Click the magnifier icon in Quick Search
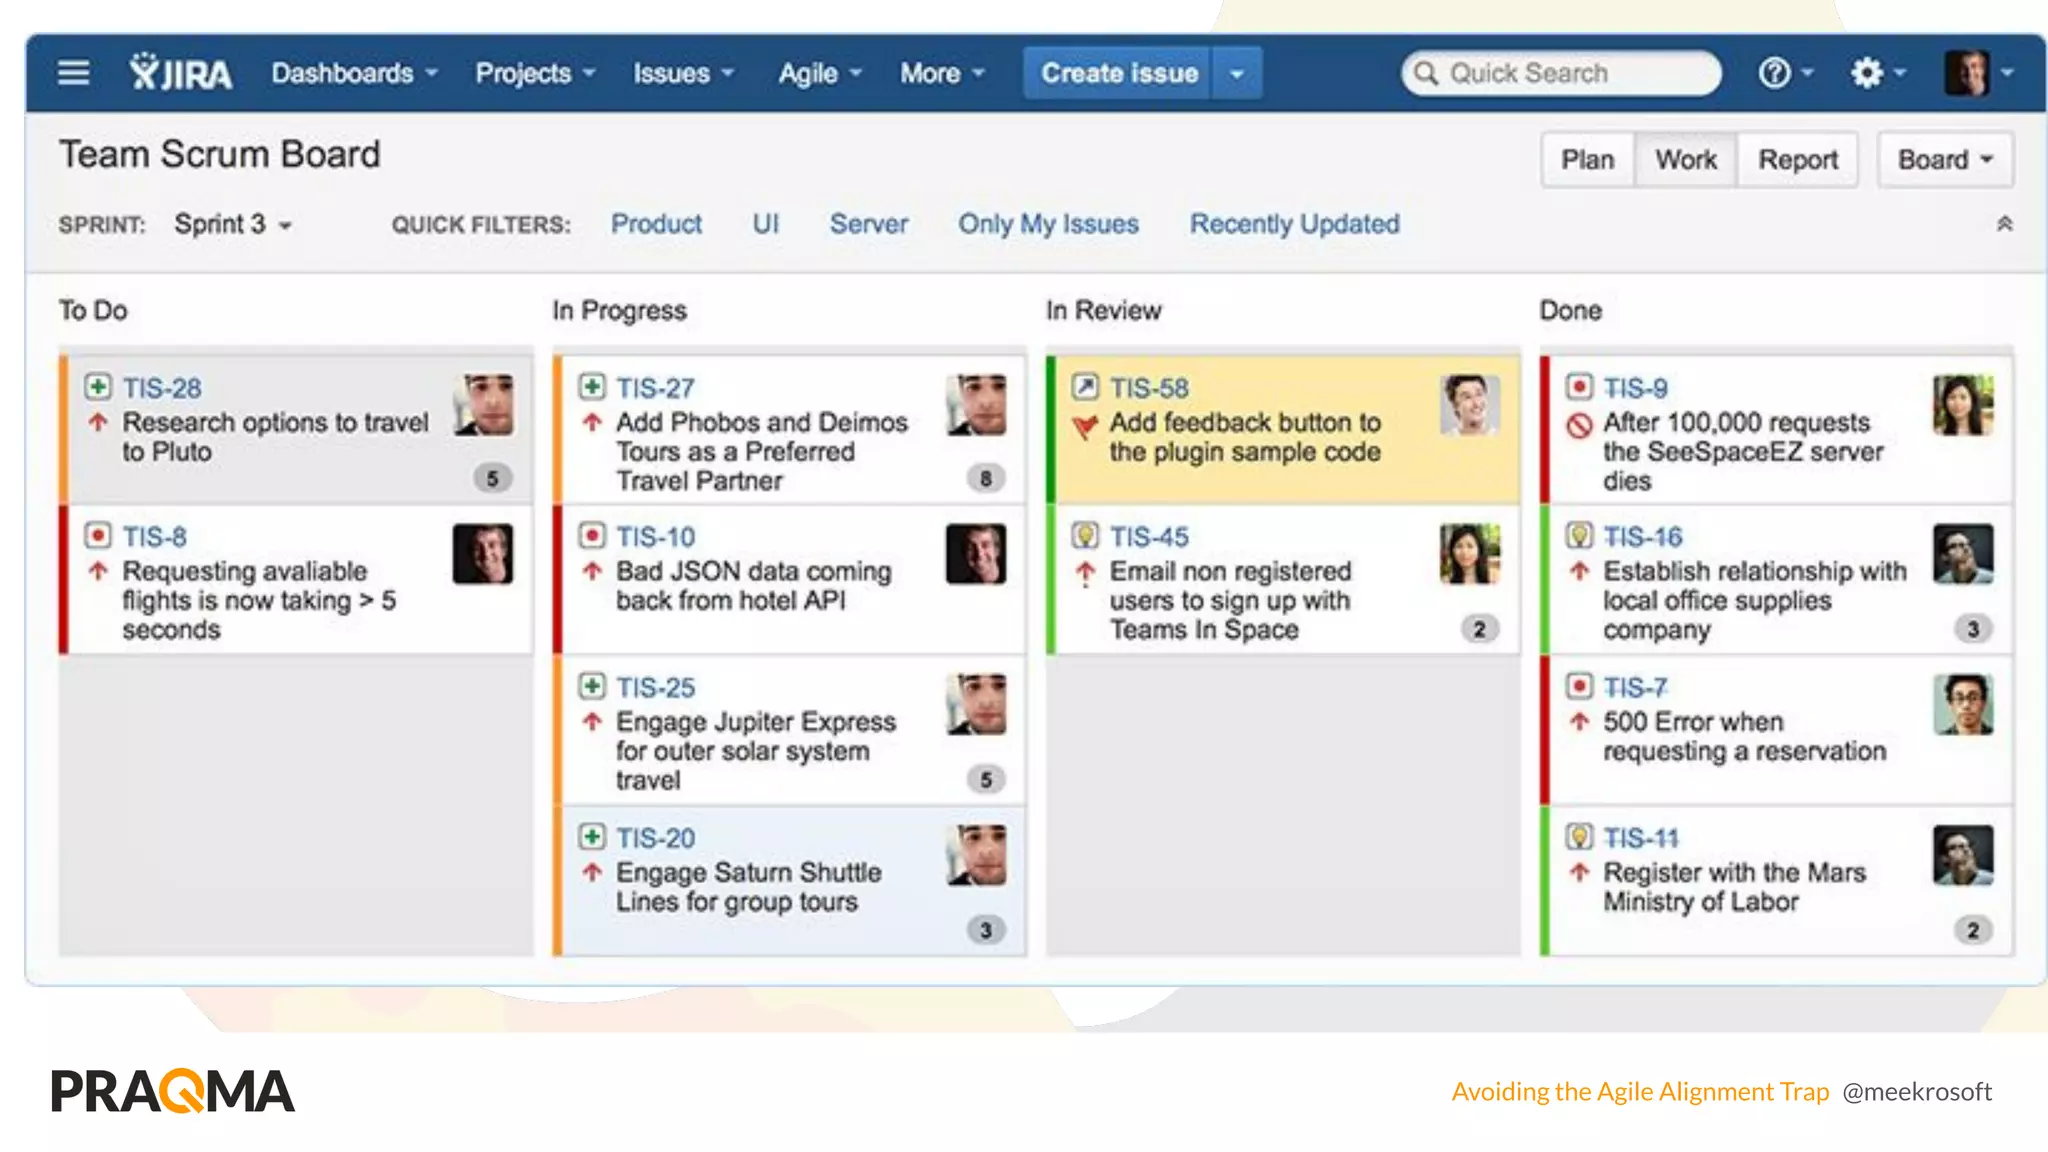The image size is (2048, 1152). click(x=1426, y=74)
